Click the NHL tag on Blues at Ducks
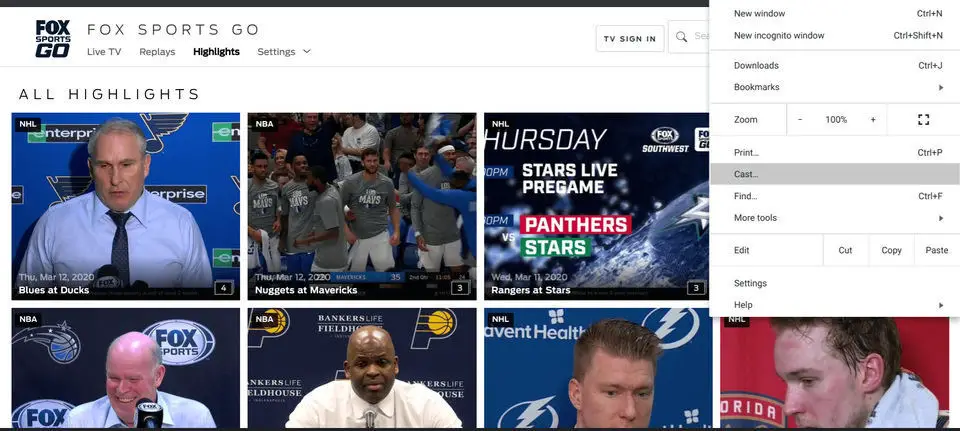Image resolution: width=960 pixels, height=431 pixels. click(x=28, y=124)
